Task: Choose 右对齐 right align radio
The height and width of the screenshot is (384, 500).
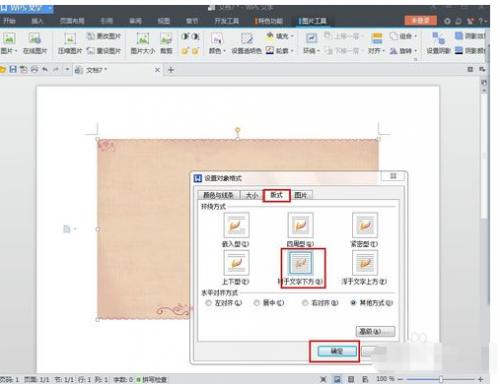Action: coord(305,303)
